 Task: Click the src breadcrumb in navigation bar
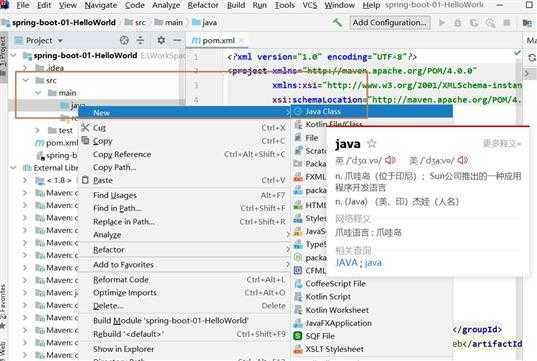tap(135, 23)
